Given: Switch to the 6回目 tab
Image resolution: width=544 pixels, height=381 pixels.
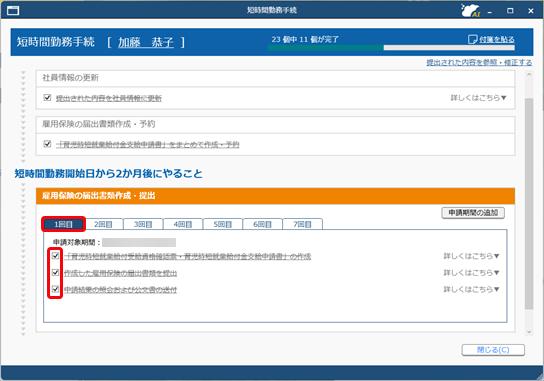Looking at the screenshot, I should (x=262, y=224).
